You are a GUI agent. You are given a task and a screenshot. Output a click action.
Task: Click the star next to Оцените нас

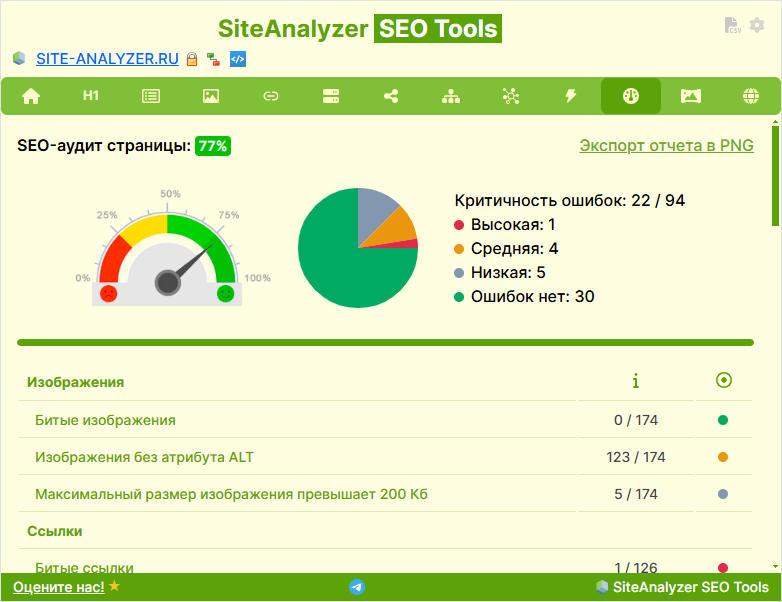point(115,586)
